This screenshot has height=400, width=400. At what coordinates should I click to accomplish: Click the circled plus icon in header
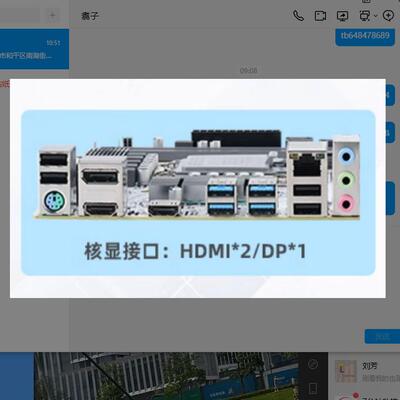pos(388,16)
